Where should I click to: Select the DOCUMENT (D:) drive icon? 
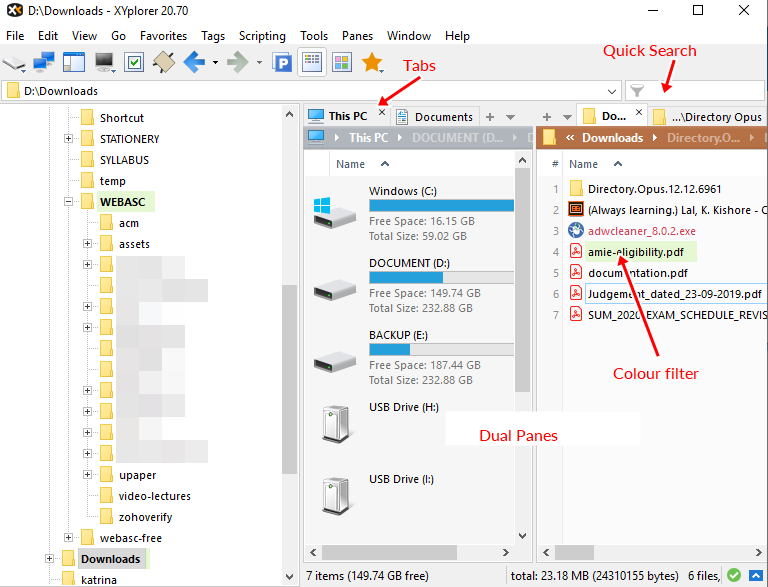click(x=335, y=290)
